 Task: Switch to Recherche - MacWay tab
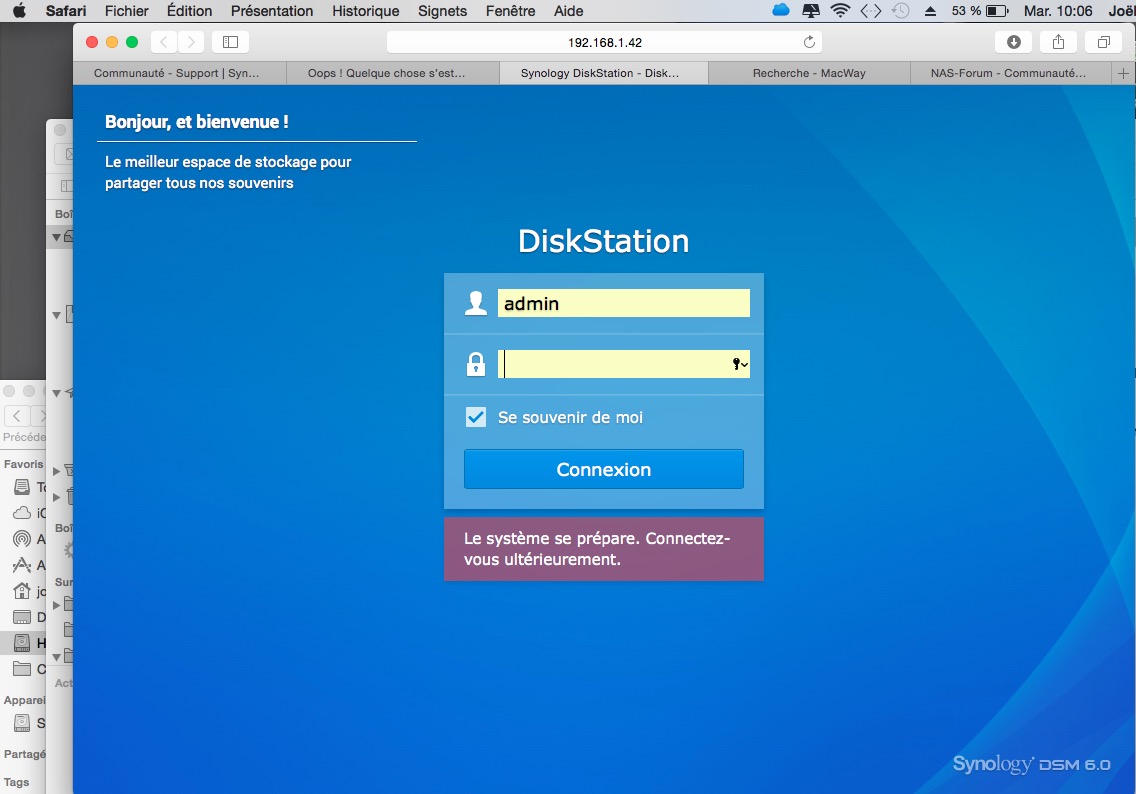[809, 73]
